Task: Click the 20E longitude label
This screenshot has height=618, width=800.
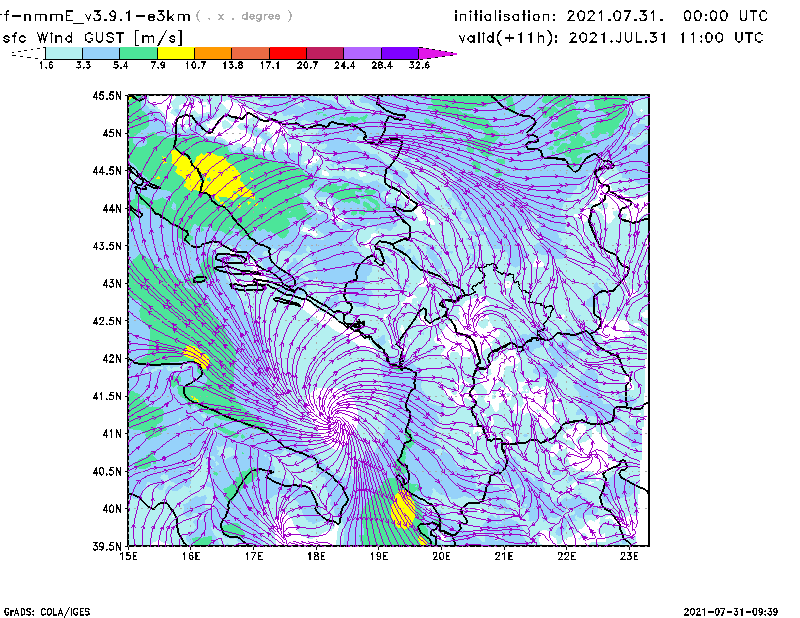Action: (x=441, y=556)
